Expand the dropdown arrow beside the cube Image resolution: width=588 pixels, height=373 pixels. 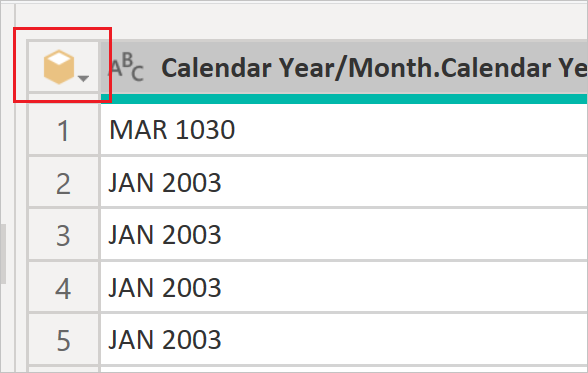pos(83,78)
